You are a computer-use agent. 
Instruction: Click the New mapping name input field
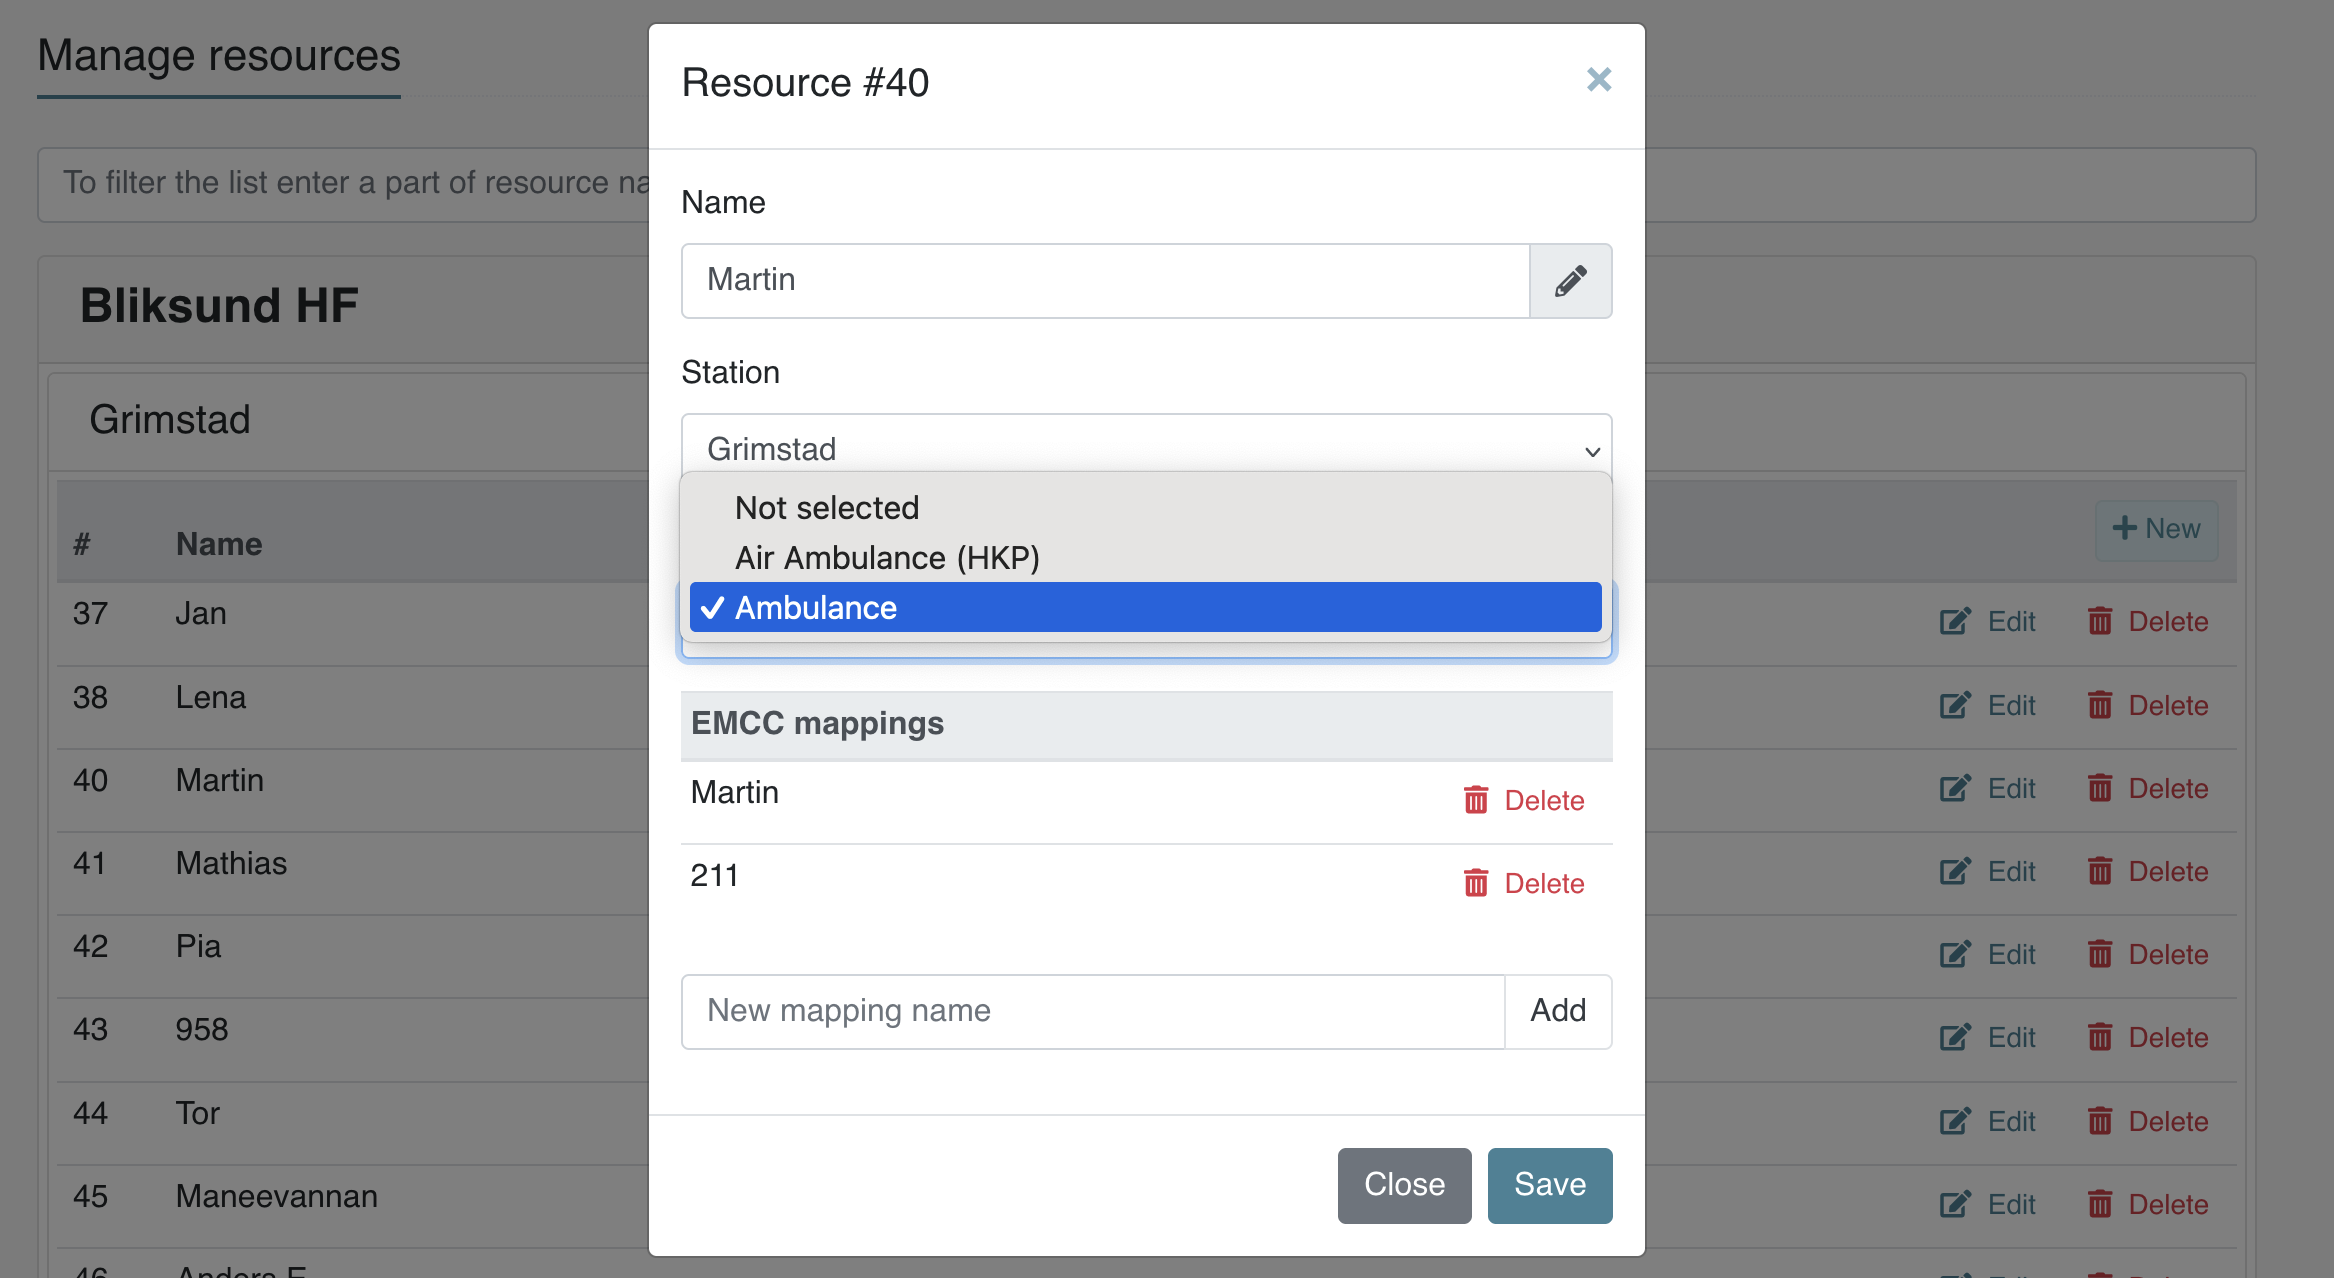(1092, 1010)
